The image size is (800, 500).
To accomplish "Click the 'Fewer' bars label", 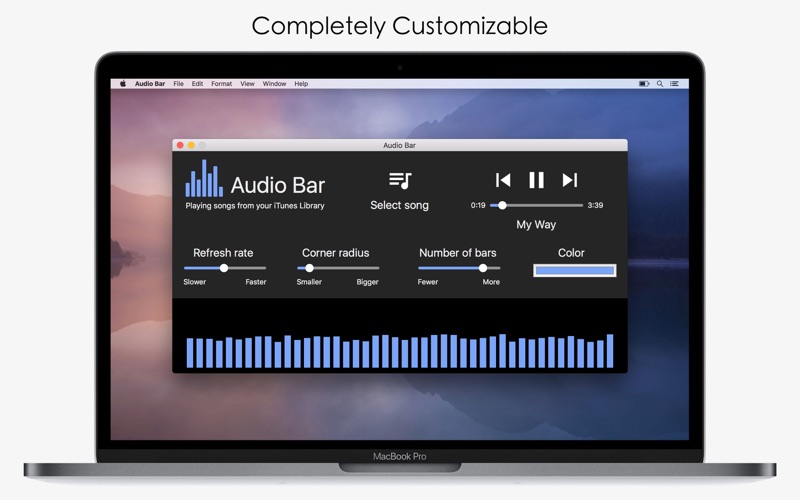I will (x=428, y=282).
